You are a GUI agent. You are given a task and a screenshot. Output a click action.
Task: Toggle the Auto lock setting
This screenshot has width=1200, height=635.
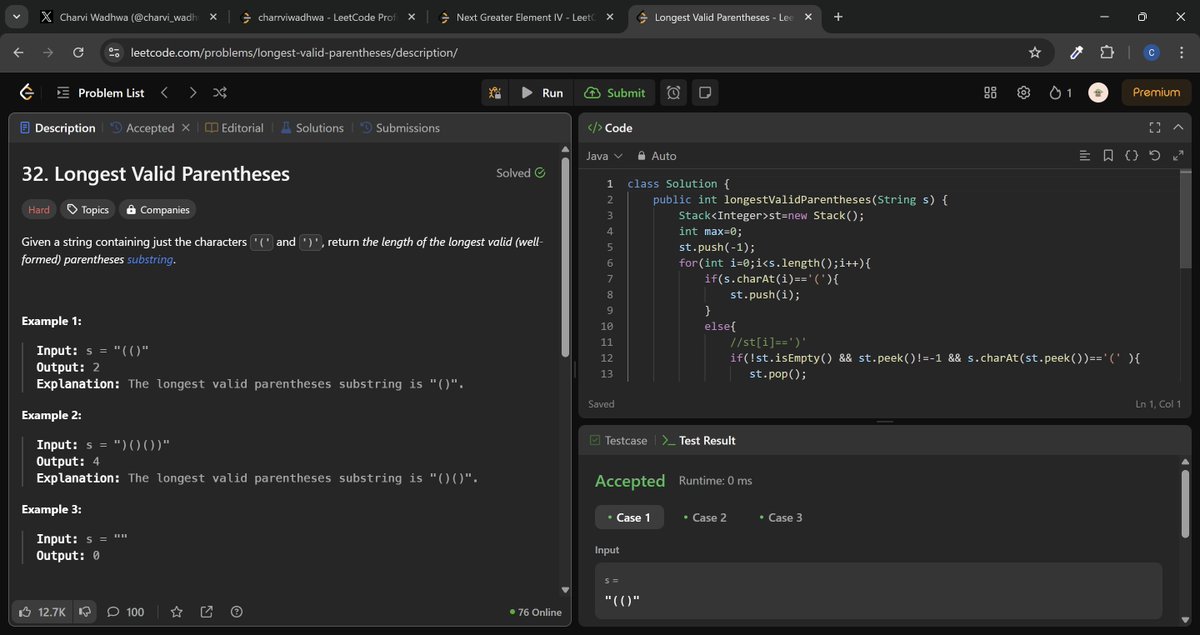656,156
